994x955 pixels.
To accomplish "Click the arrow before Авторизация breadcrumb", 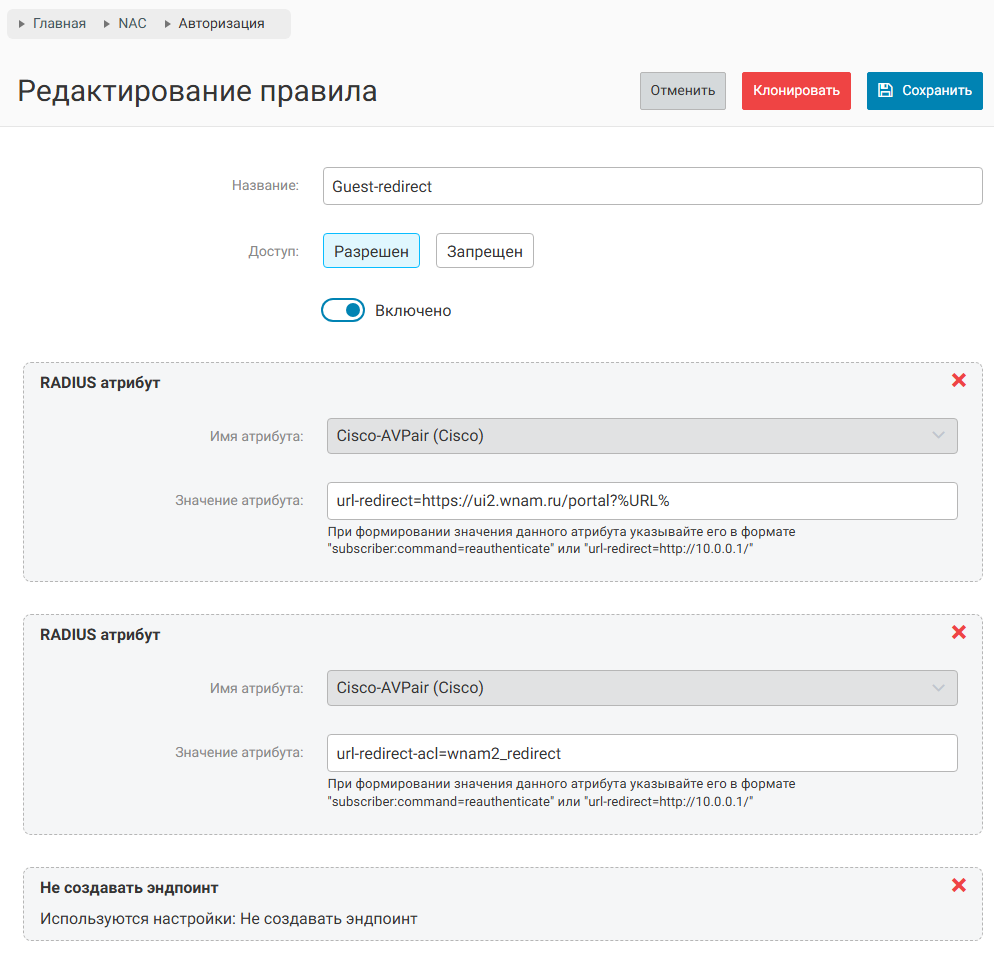I will click(x=168, y=24).
